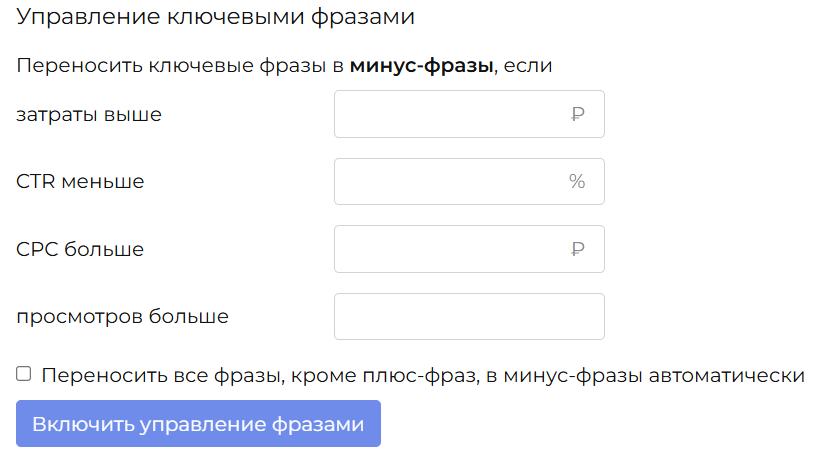Screen dimensions: 815x461
Task: Click the checkbox label about плюс-фраз transfer
Action: click(423, 375)
